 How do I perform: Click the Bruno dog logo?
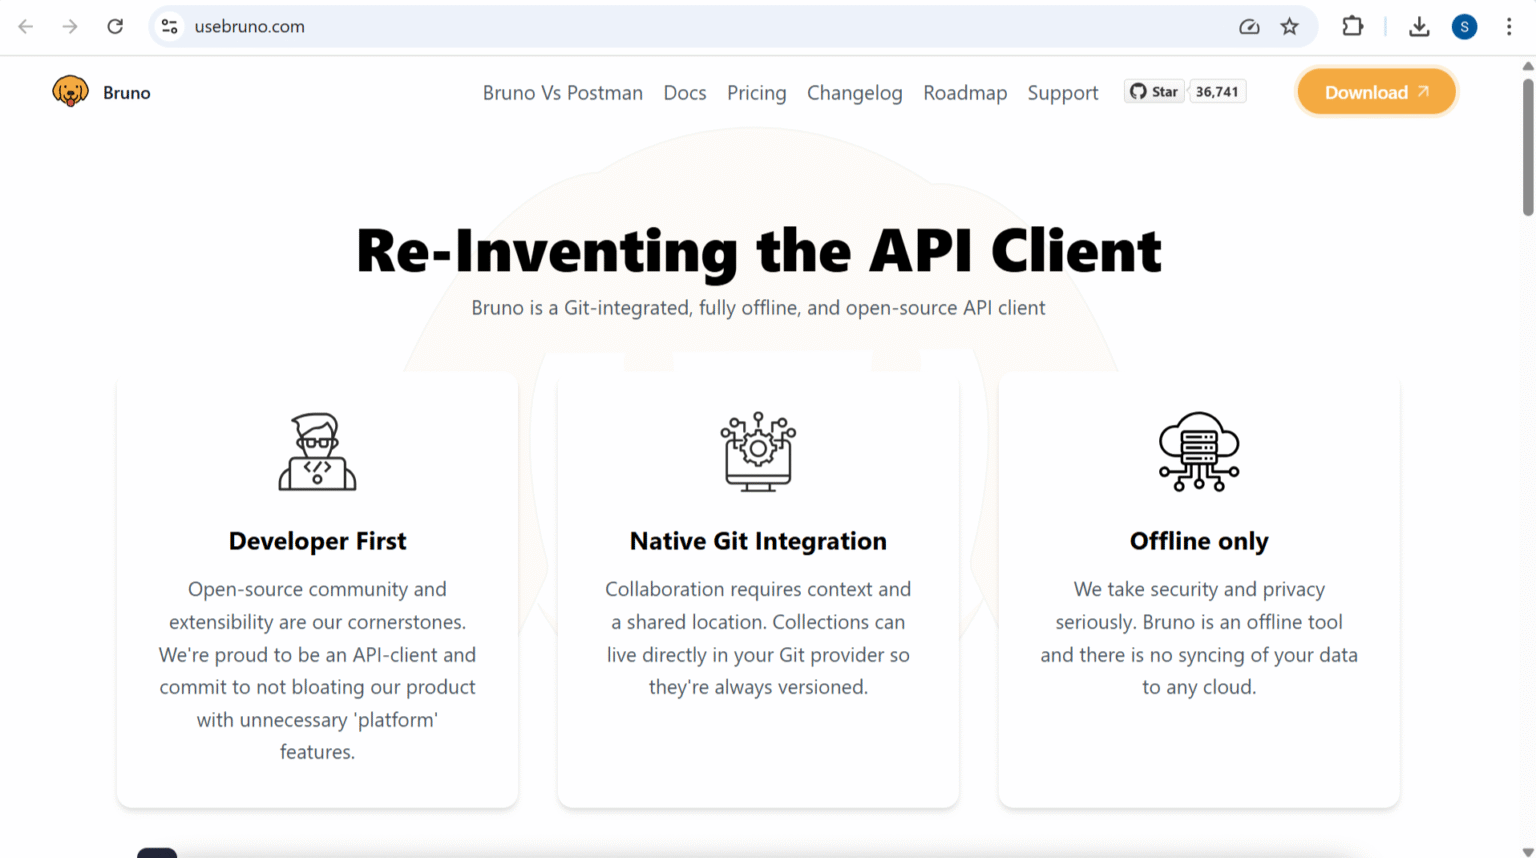69,91
